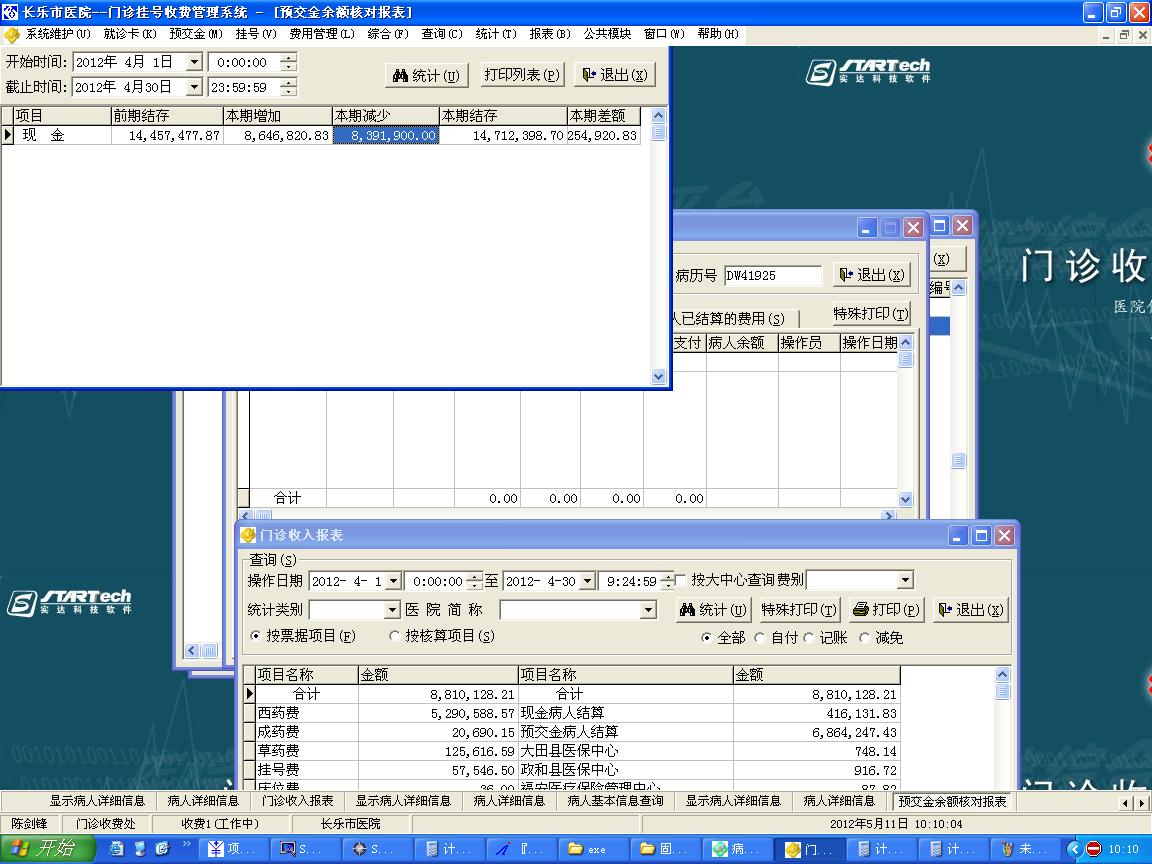Click the 操作员 column header
The height and width of the screenshot is (864, 1152).
(809, 342)
